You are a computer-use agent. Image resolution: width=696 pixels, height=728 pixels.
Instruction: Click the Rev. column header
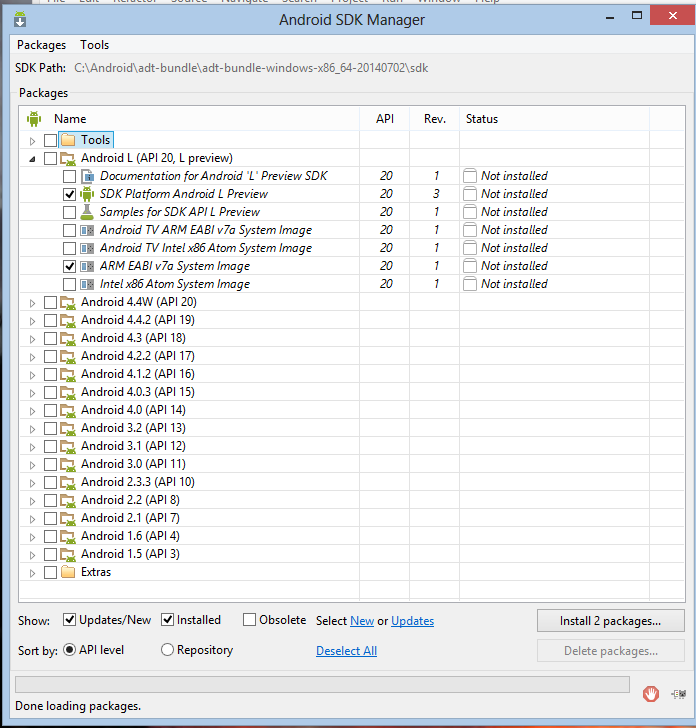[435, 119]
